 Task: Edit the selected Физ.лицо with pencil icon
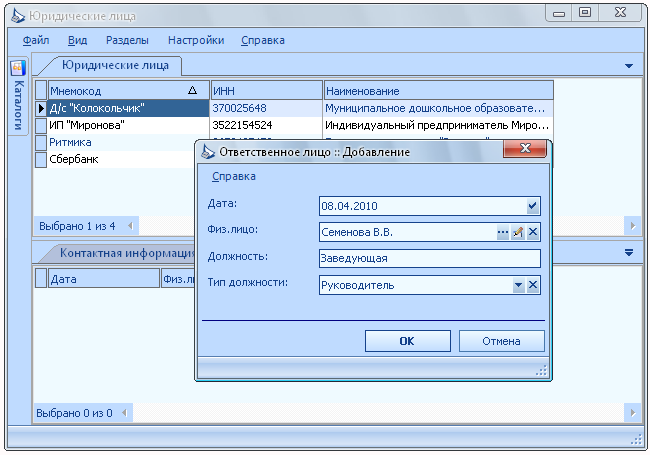pyautogui.click(x=518, y=232)
